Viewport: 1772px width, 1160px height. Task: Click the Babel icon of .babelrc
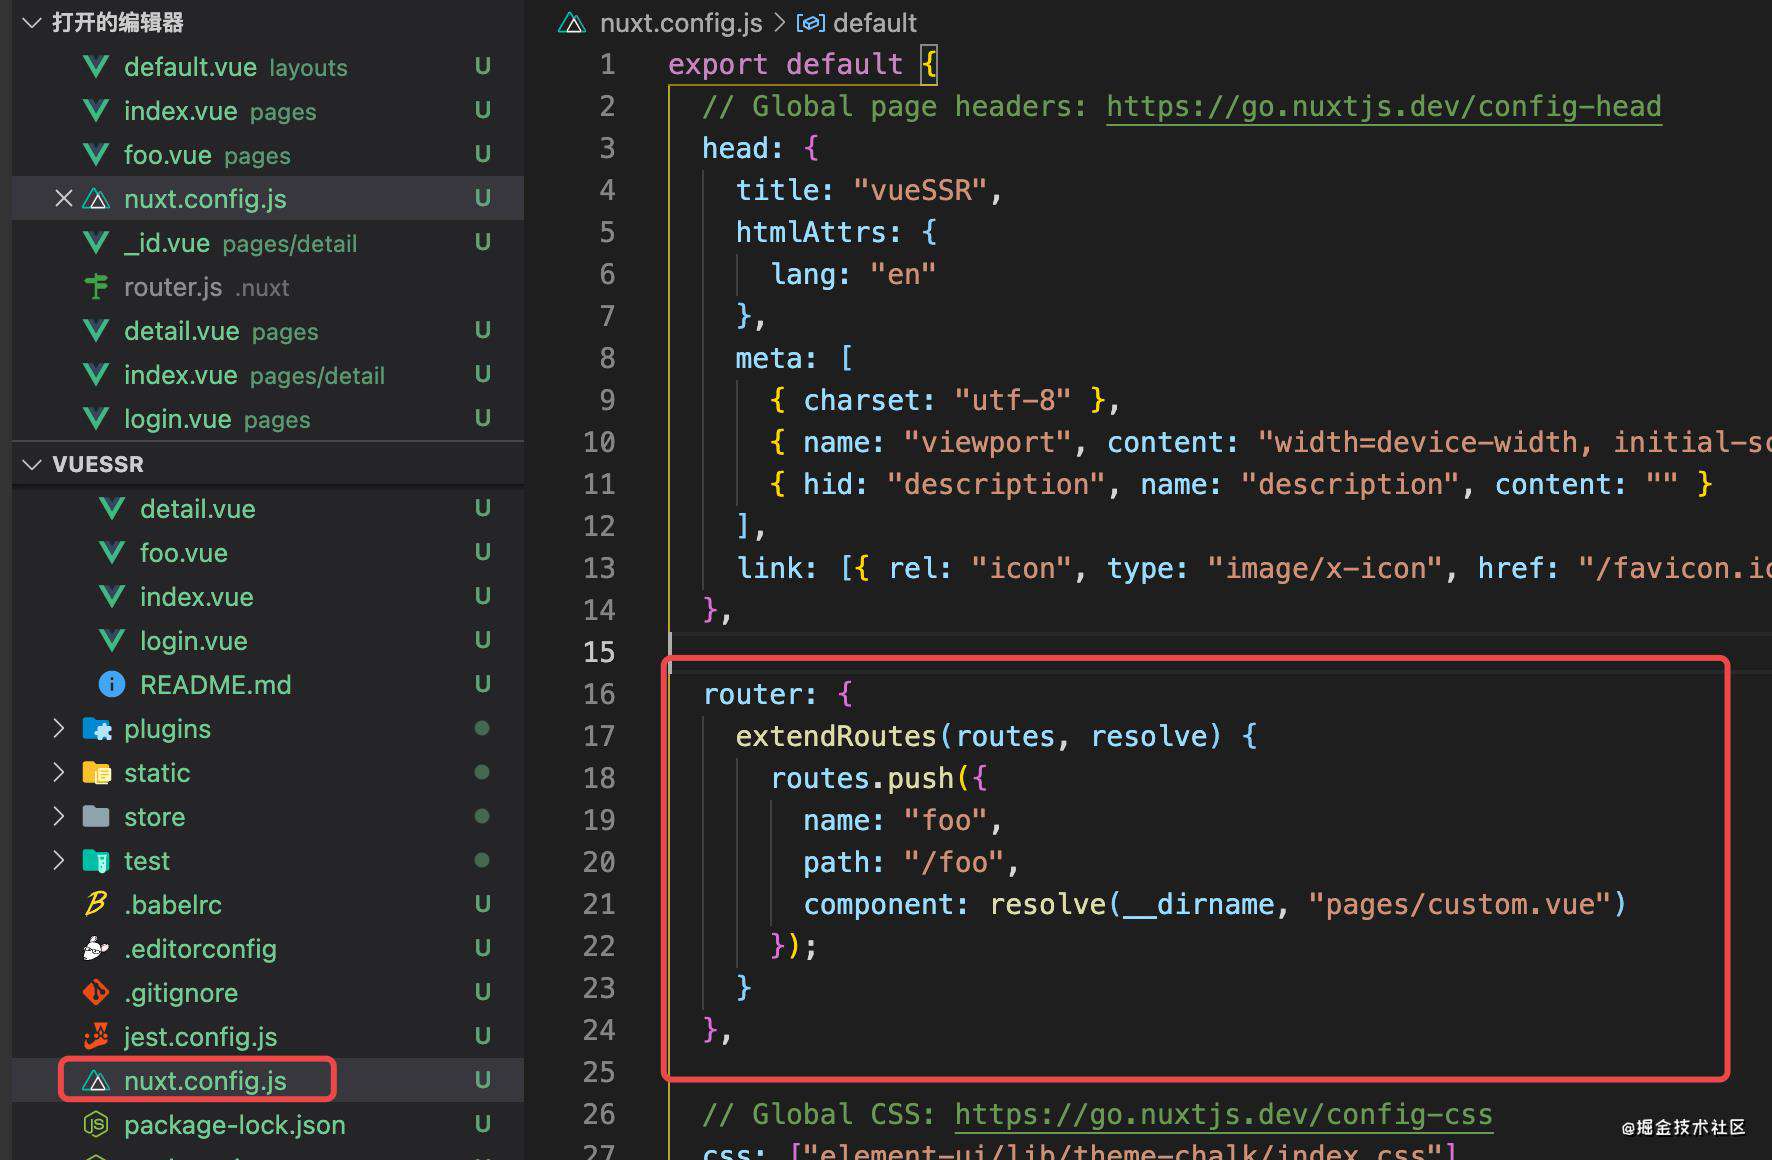(96, 904)
